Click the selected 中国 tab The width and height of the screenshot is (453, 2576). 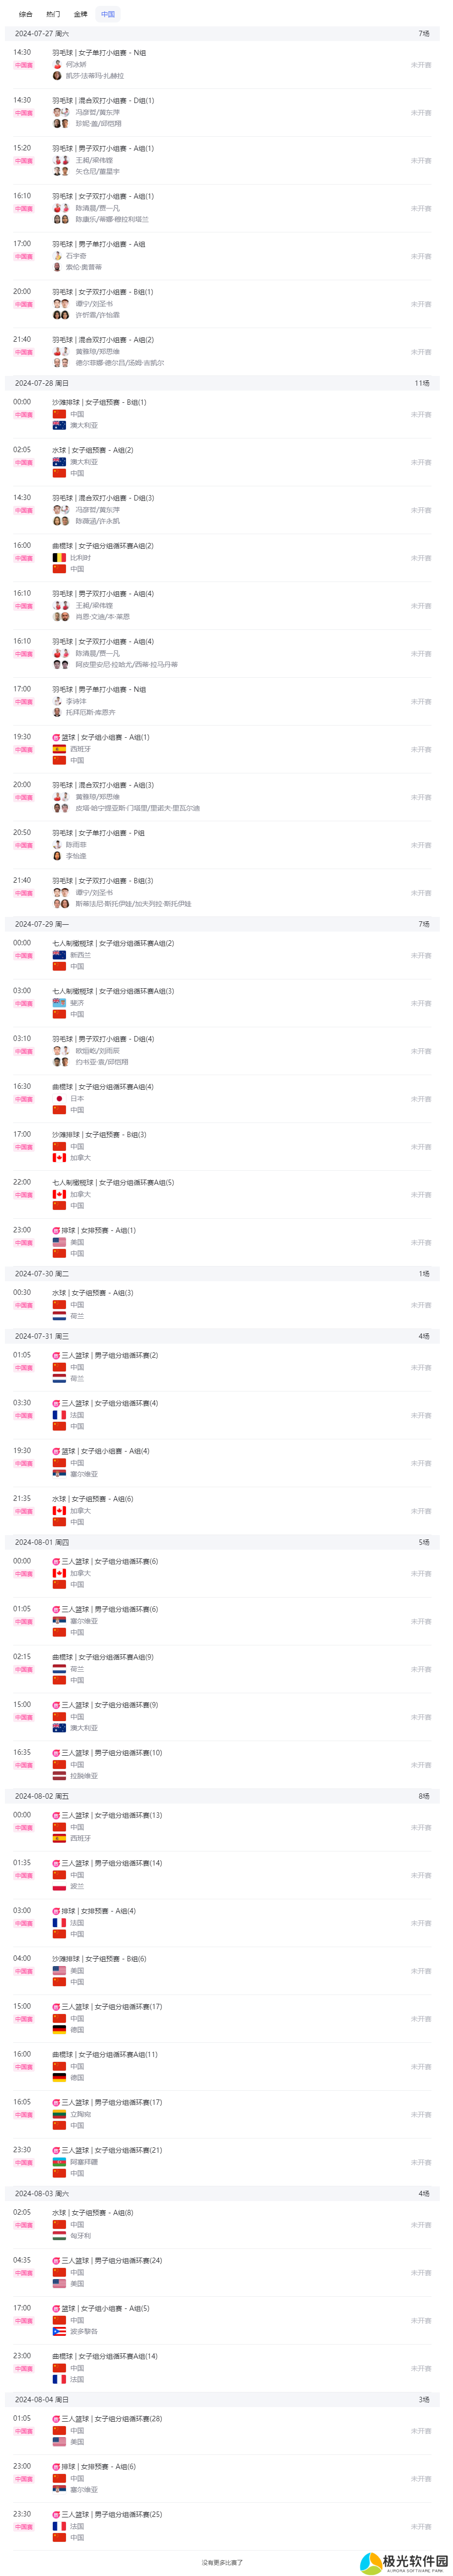[108, 14]
